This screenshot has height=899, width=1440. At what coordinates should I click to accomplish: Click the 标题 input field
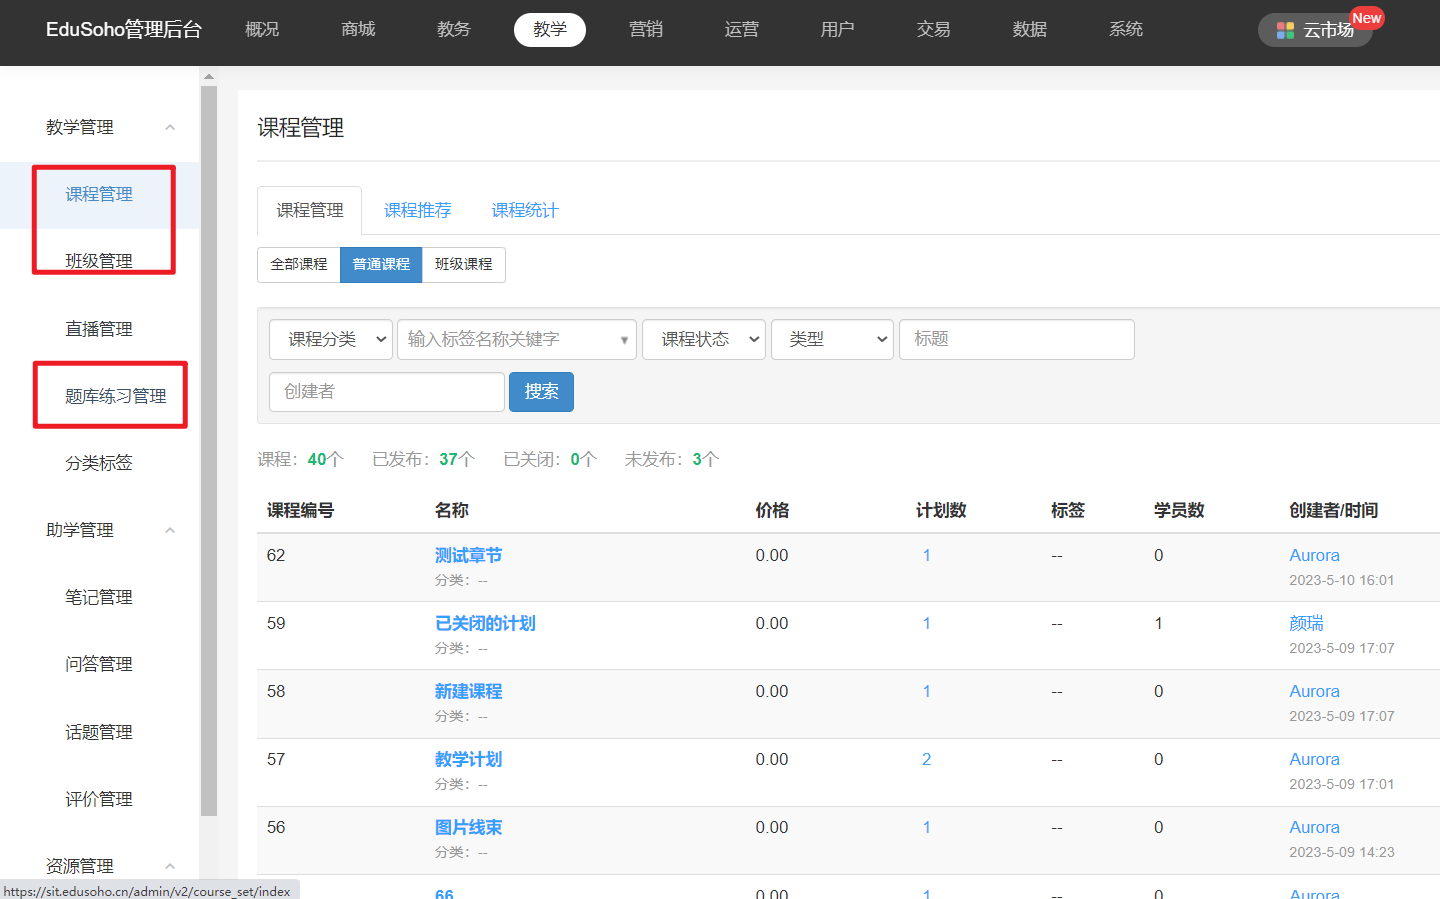[1017, 339]
